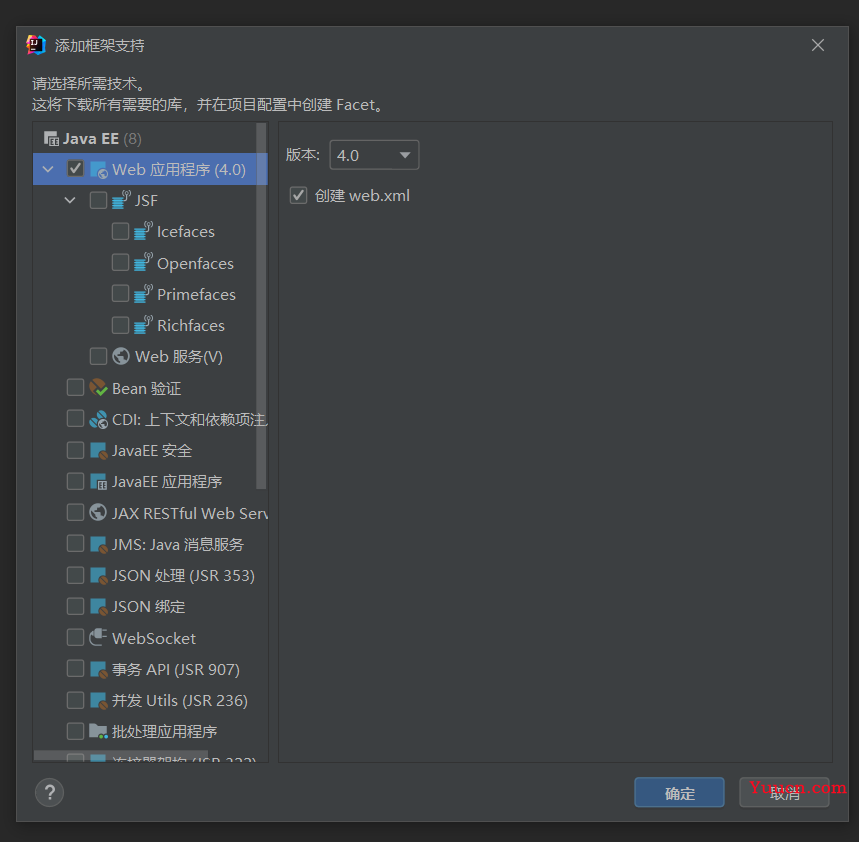Check the JavaEE 应用程序 checkbox
Viewport: 859px width, 842px height.
click(x=75, y=482)
